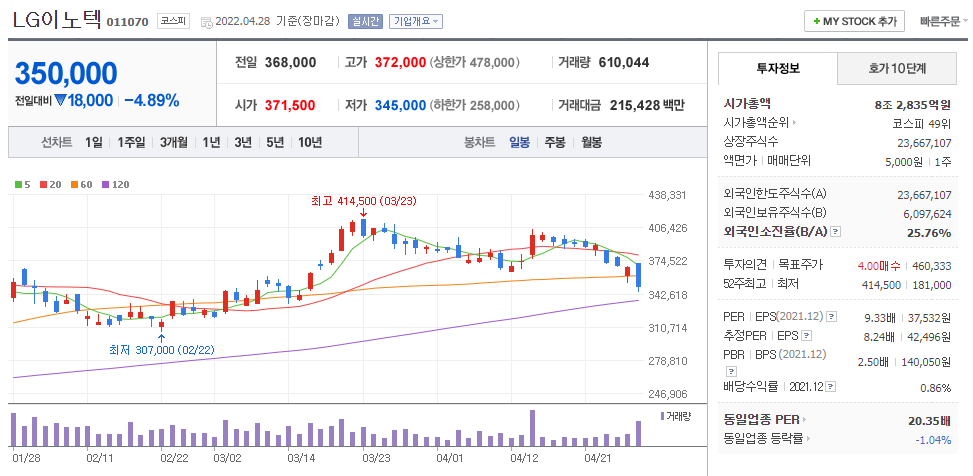Viewport: 973px width, 476px height.
Task: Click the 04/12 high-volume bar in volume chart
Action: [x=532, y=428]
